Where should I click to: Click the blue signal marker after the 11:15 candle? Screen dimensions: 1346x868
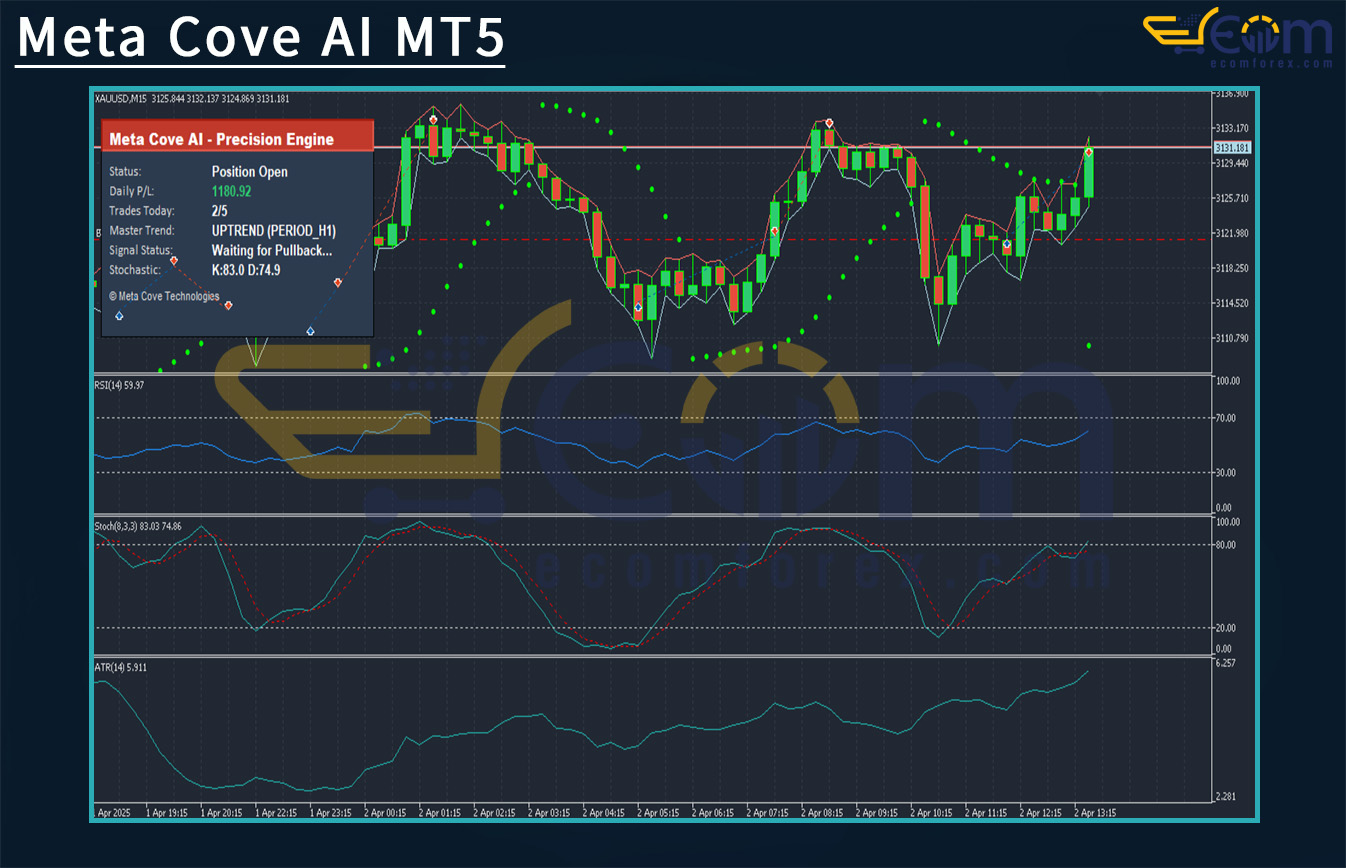point(1007,244)
